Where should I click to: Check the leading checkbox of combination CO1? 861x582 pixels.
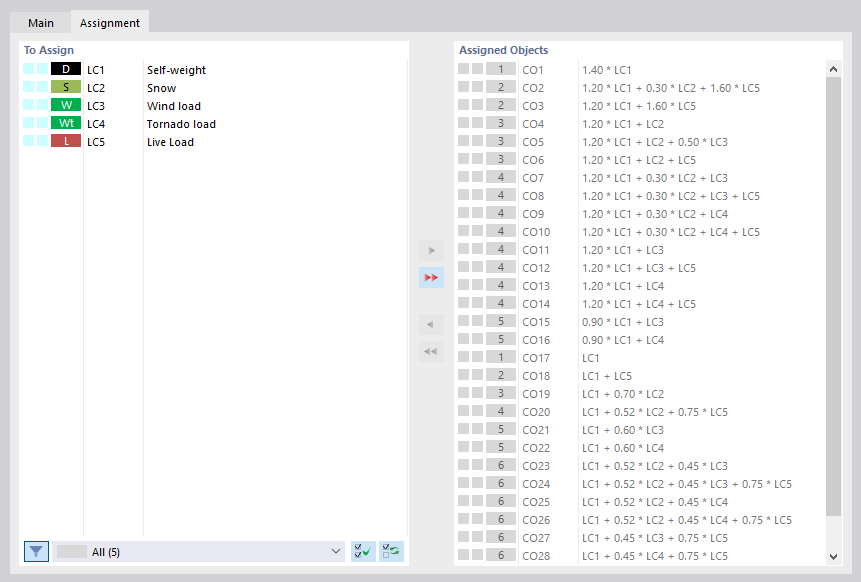pos(463,69)
